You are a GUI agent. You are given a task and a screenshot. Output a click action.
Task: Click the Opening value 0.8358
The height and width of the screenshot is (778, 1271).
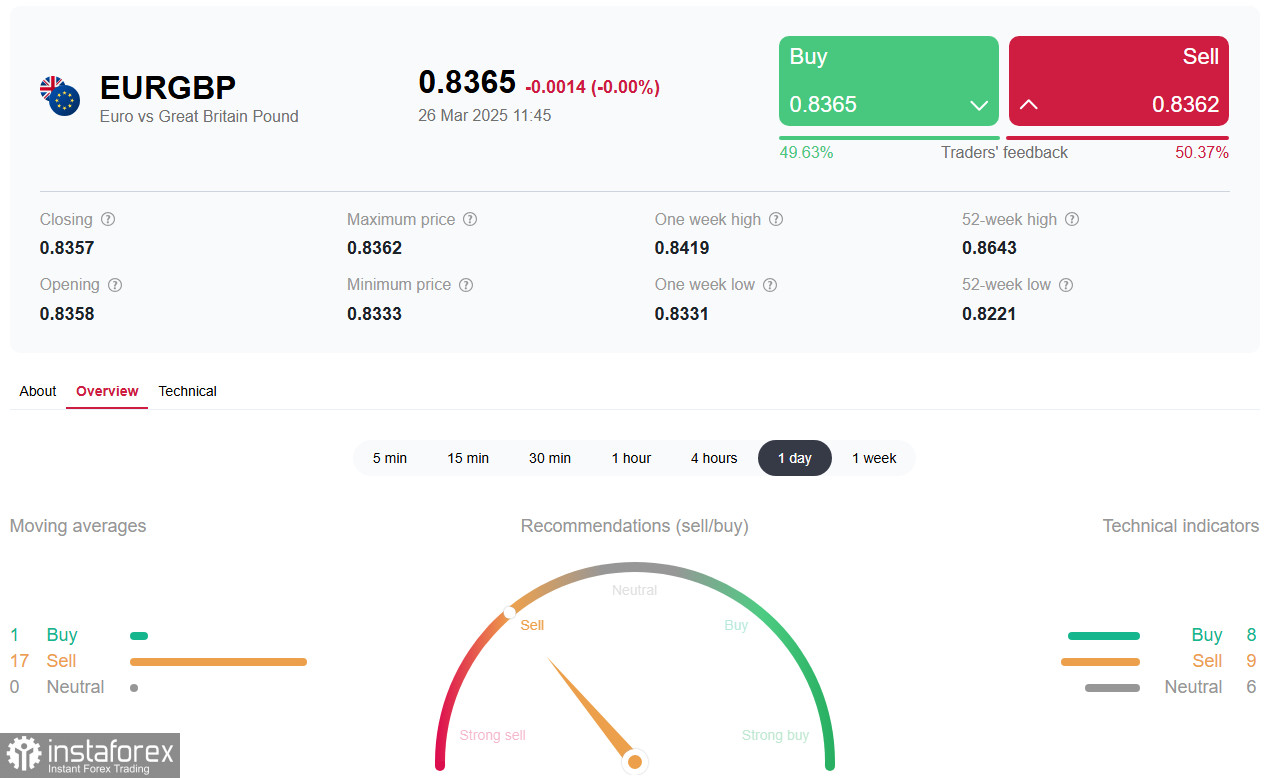coord(67,314)
